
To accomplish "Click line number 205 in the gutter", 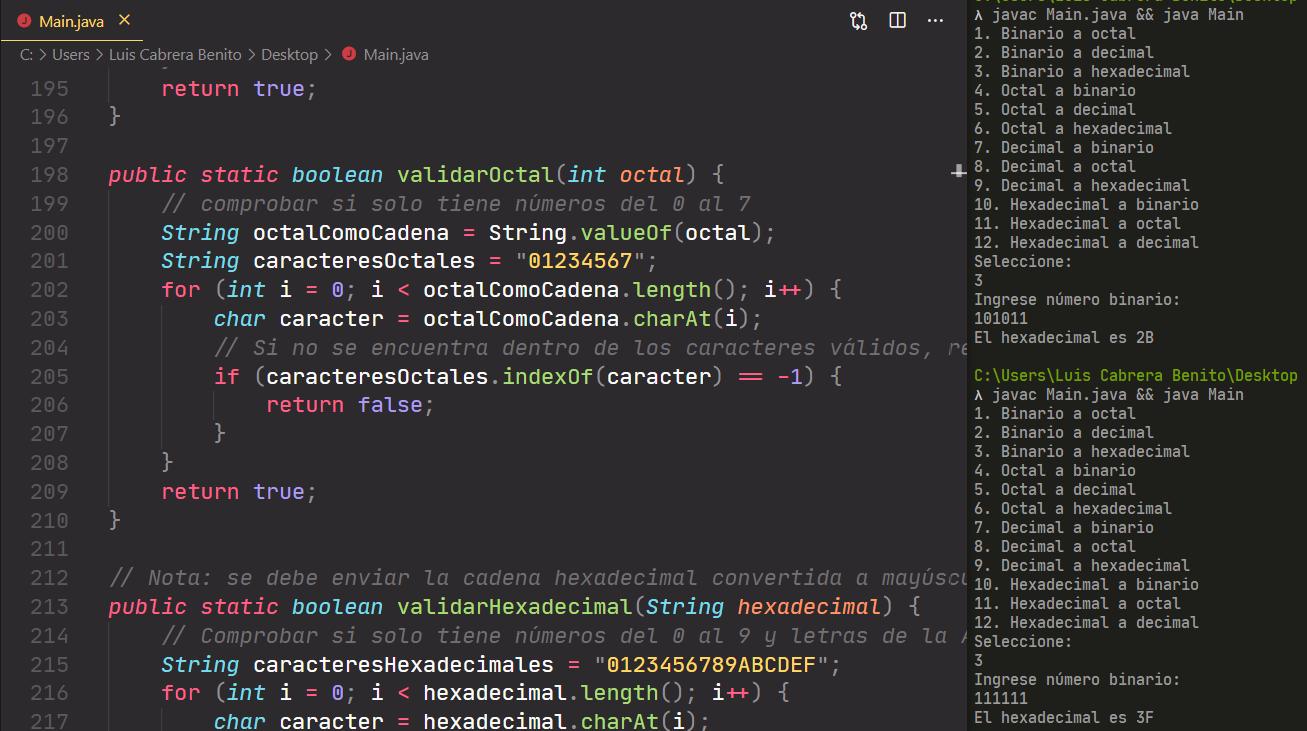I will (x=49, y=377).
